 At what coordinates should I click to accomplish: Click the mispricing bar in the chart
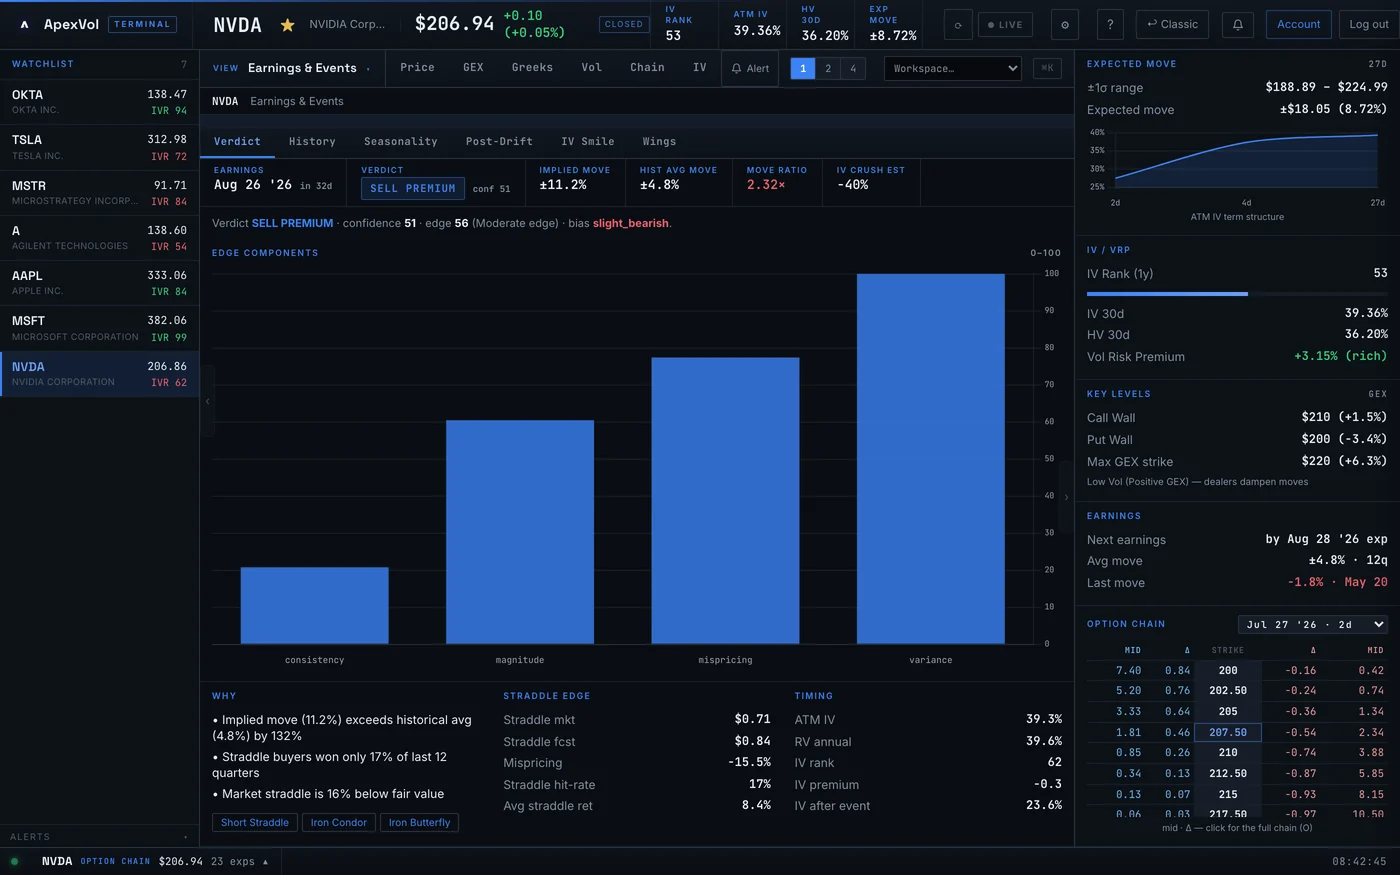[x=725, y=500]
